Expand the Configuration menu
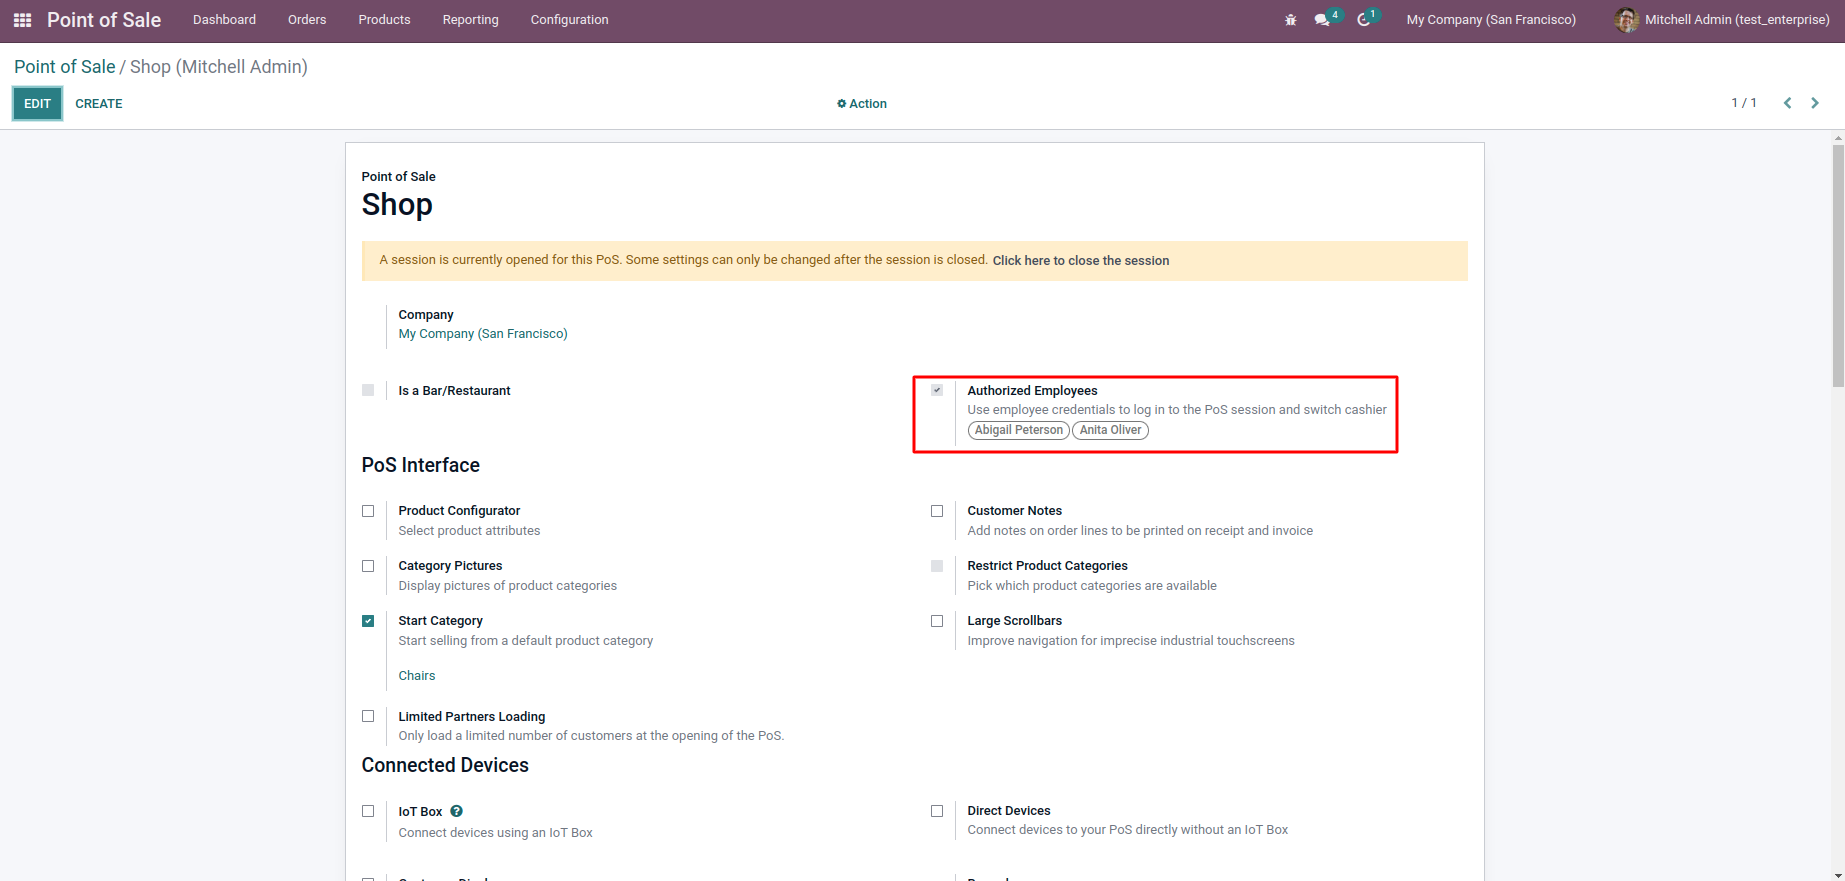1845x881 pixels. tap(569, 20)
